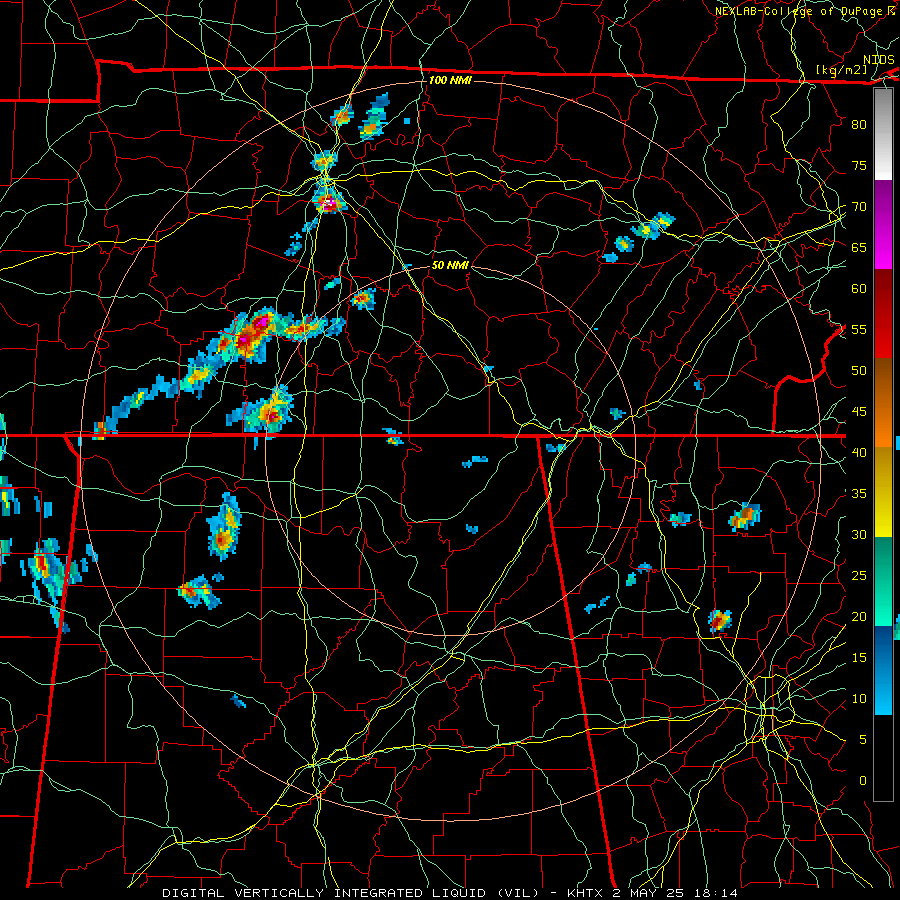Pick the dark blue band just below 20
Viewport: 900px width, 900px height.
pyautogui.click(x=883, y=648)
